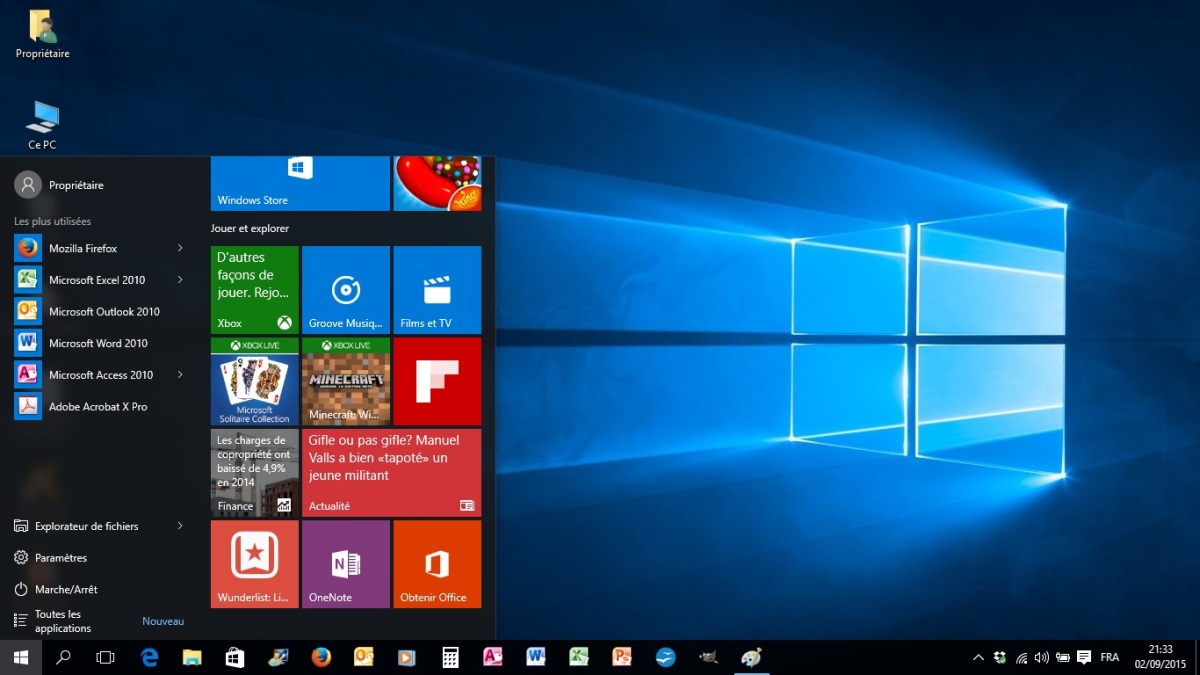The width and height of the screenshot is (1200, 675).
Task: Click the Nouveau label beside Toutes les applications
Action: click(163, 621)
